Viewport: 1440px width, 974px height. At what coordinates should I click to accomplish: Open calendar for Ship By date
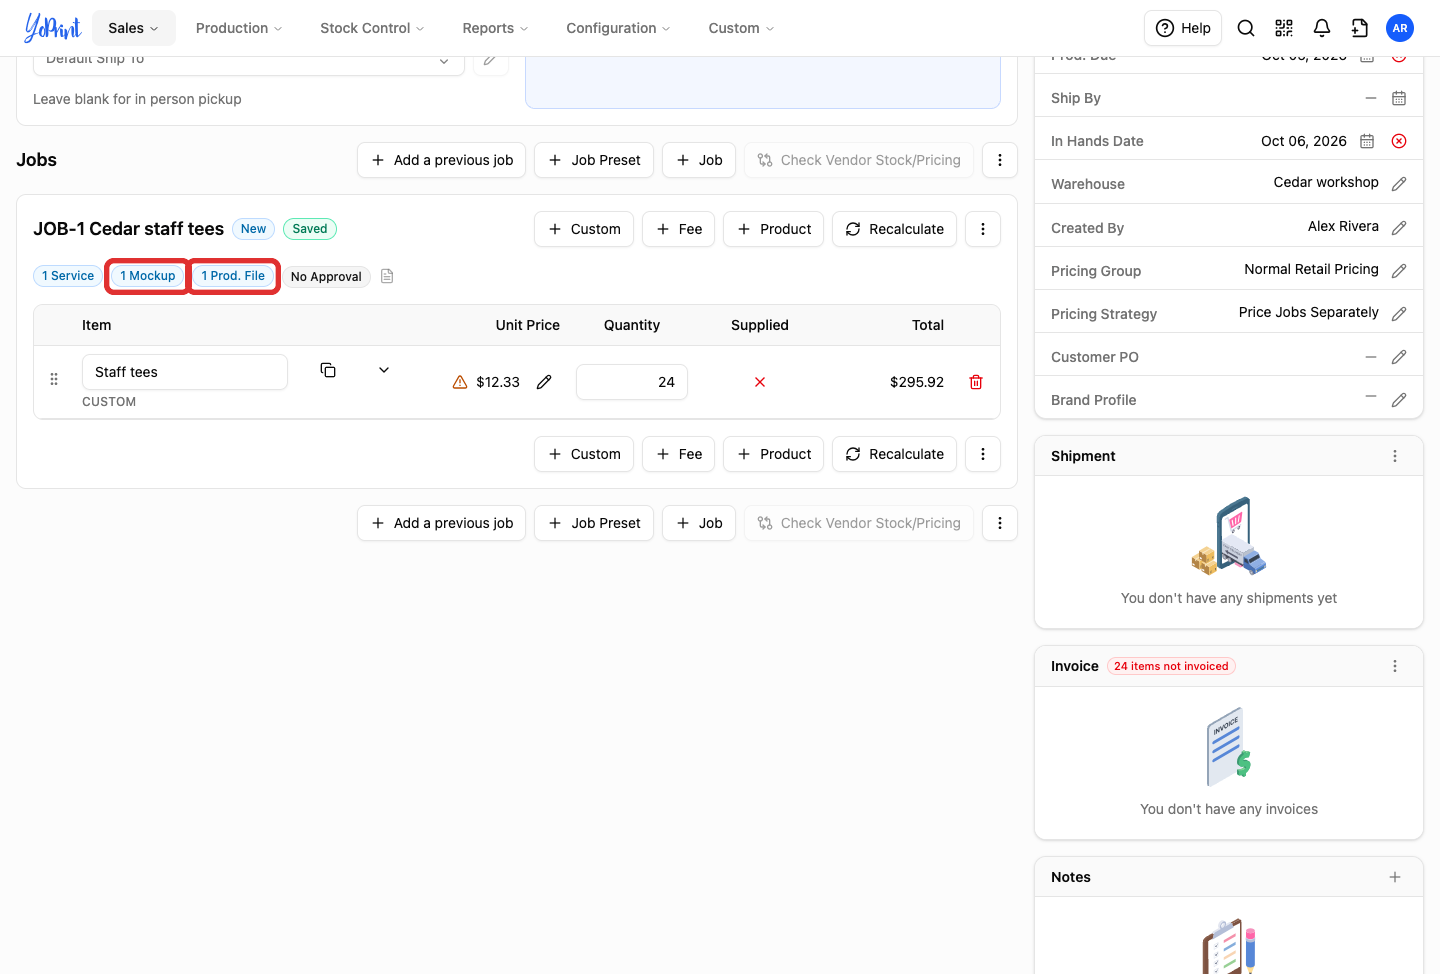point(1399,98)
